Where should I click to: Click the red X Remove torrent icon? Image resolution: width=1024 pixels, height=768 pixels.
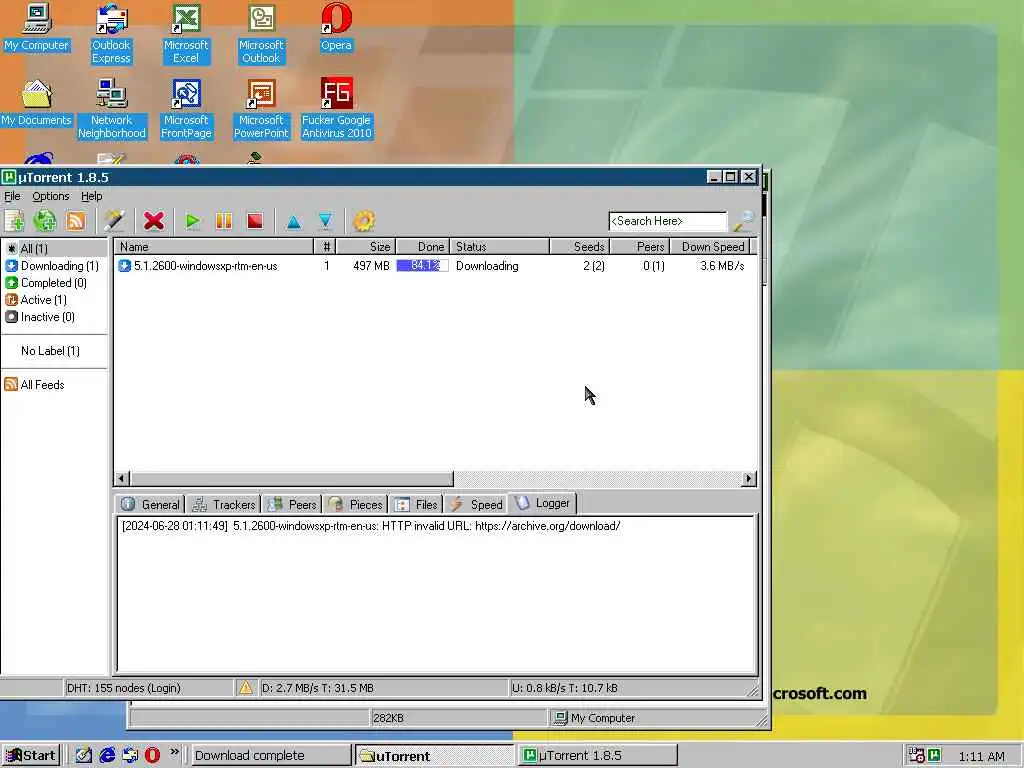pyautogui.click(x=154, y=221)
